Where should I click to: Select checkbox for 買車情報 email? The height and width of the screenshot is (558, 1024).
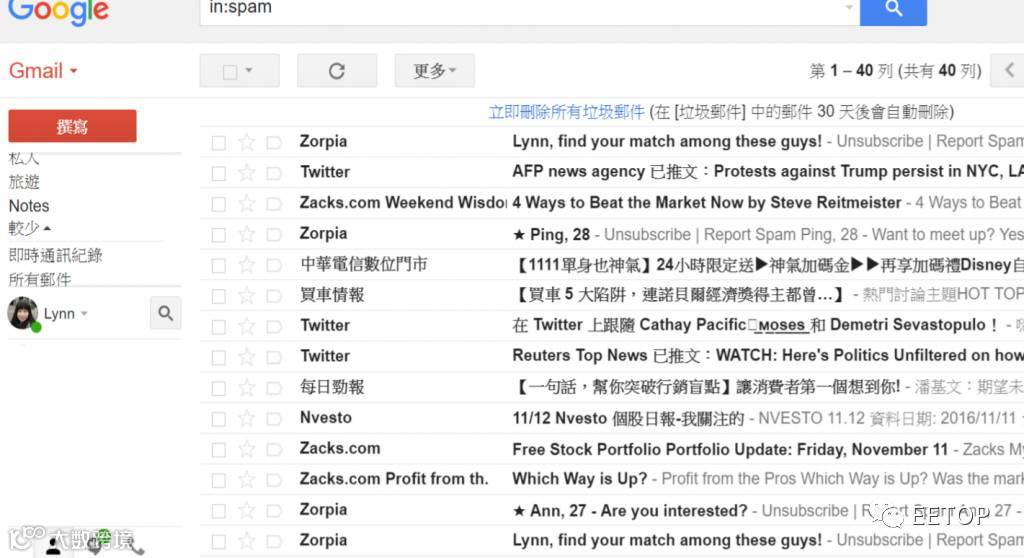tap(218, 296)
